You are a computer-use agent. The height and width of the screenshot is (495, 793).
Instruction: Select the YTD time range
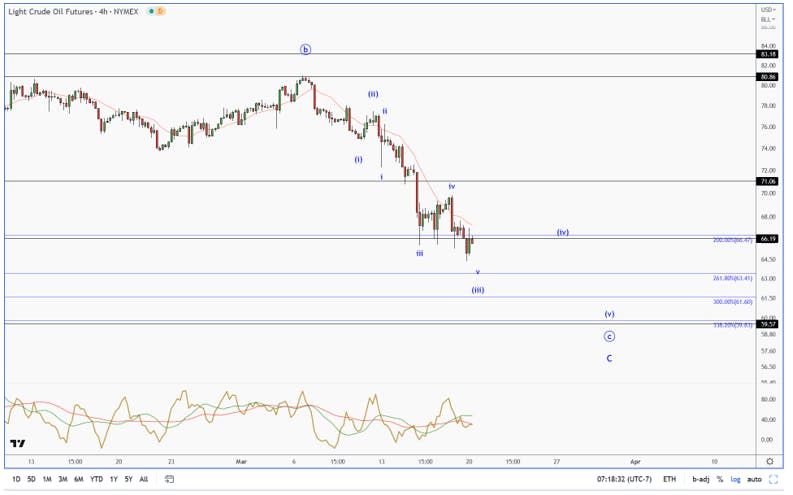(x=96, y=479)
